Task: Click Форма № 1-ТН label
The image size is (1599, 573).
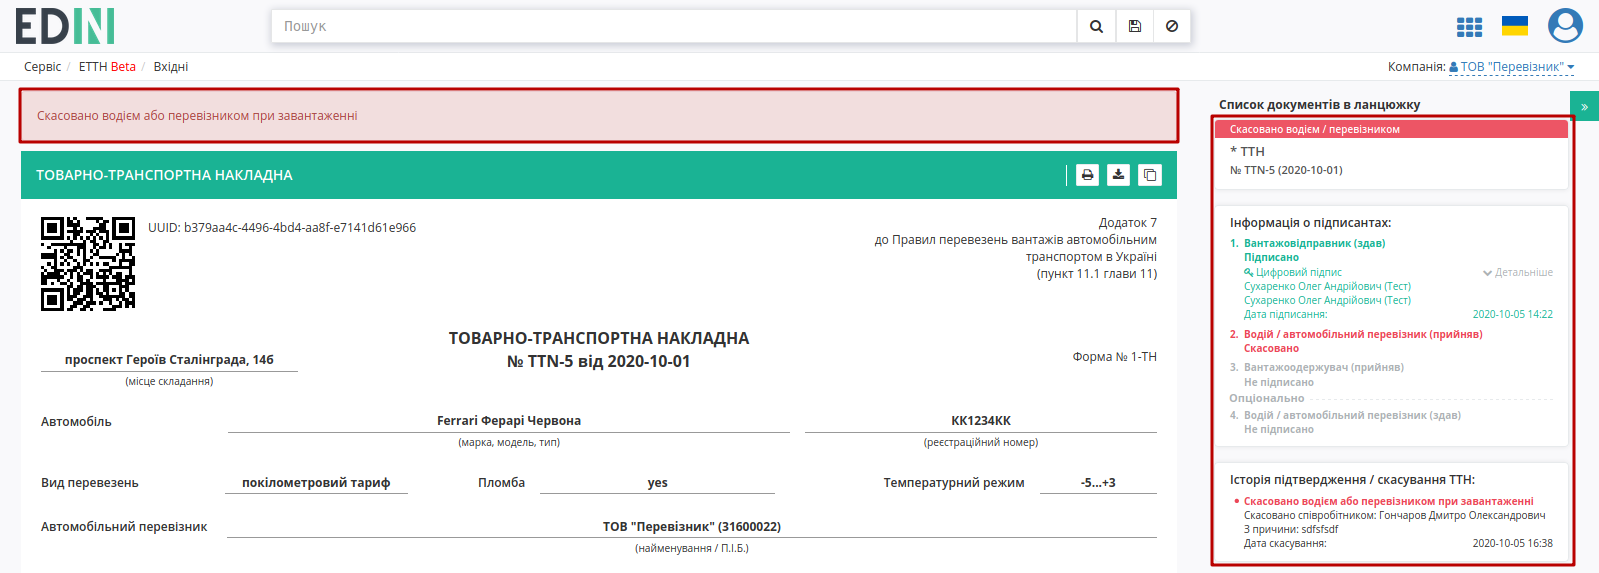Action: (1115, 357)
